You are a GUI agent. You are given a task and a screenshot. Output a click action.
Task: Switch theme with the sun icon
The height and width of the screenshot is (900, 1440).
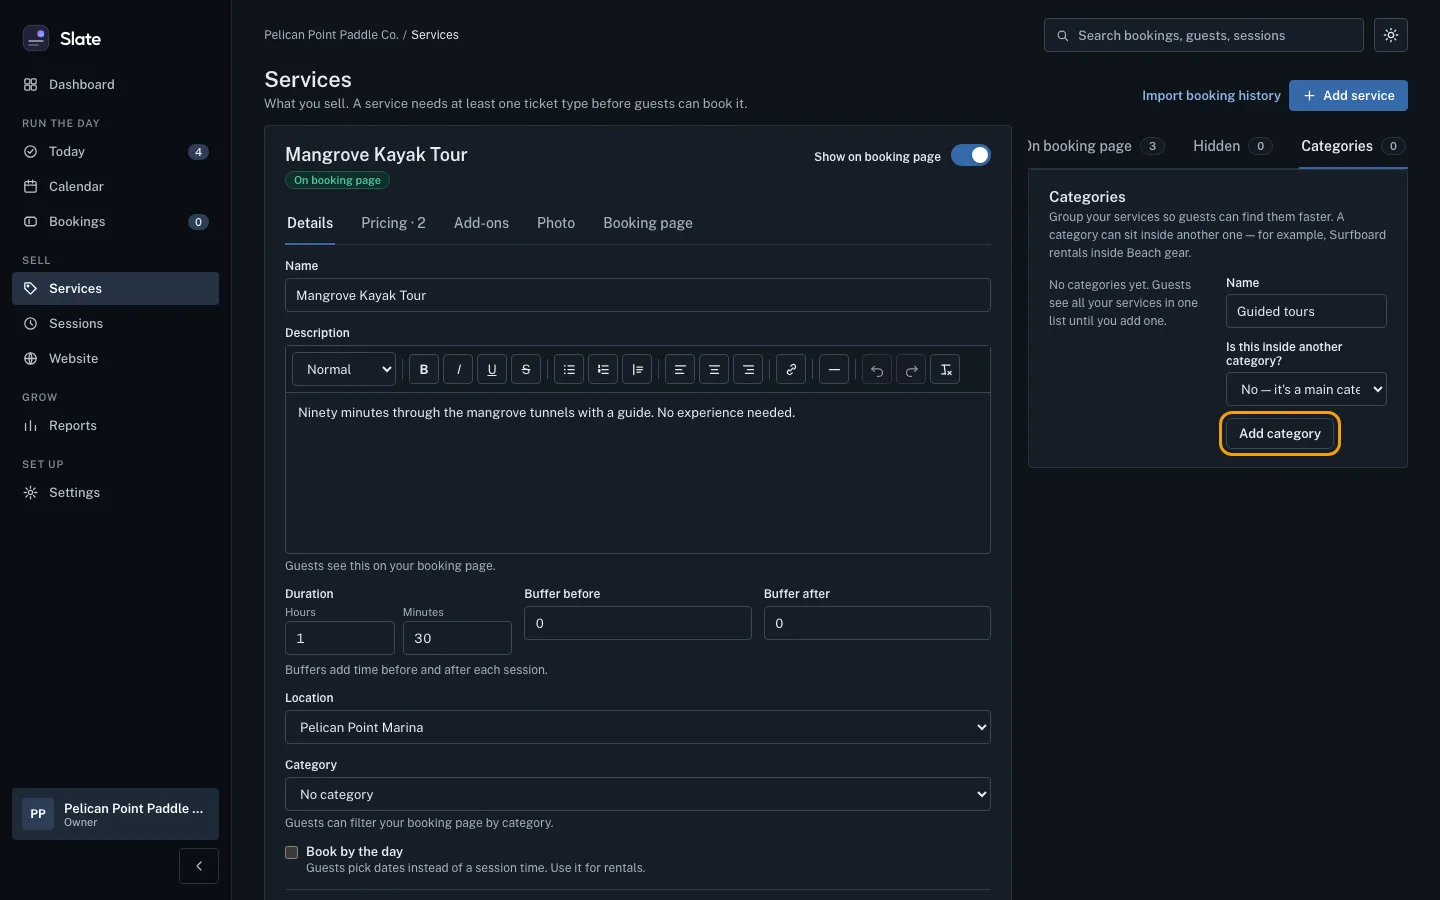tap(1391, 35)
